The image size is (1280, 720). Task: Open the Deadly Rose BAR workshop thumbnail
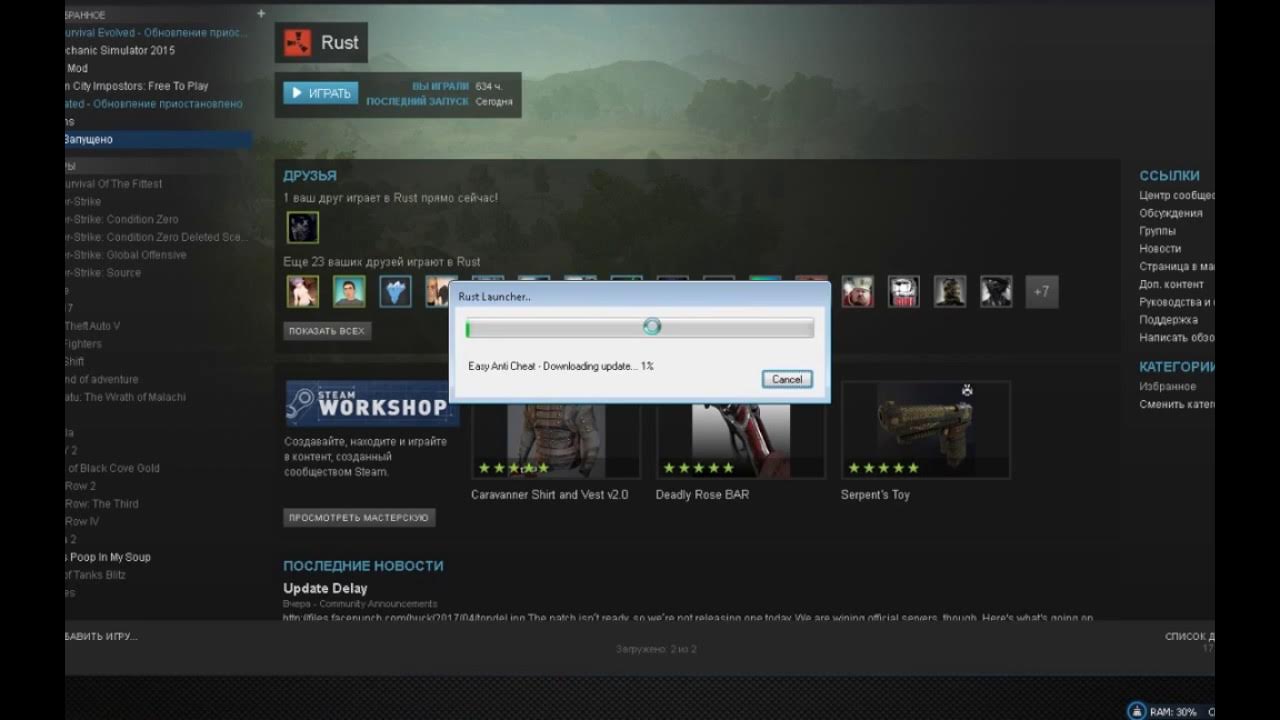point(741,430)
